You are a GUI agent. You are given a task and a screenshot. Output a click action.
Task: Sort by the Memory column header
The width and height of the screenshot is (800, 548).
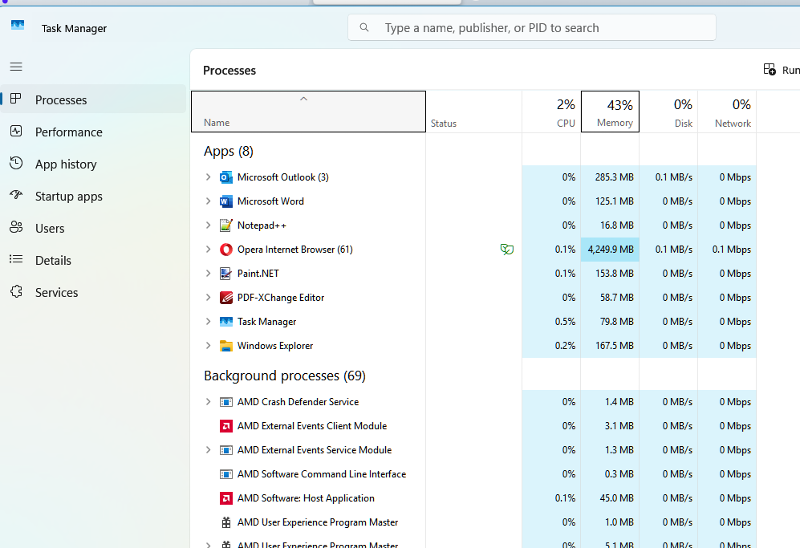click(x=610, y=112)
